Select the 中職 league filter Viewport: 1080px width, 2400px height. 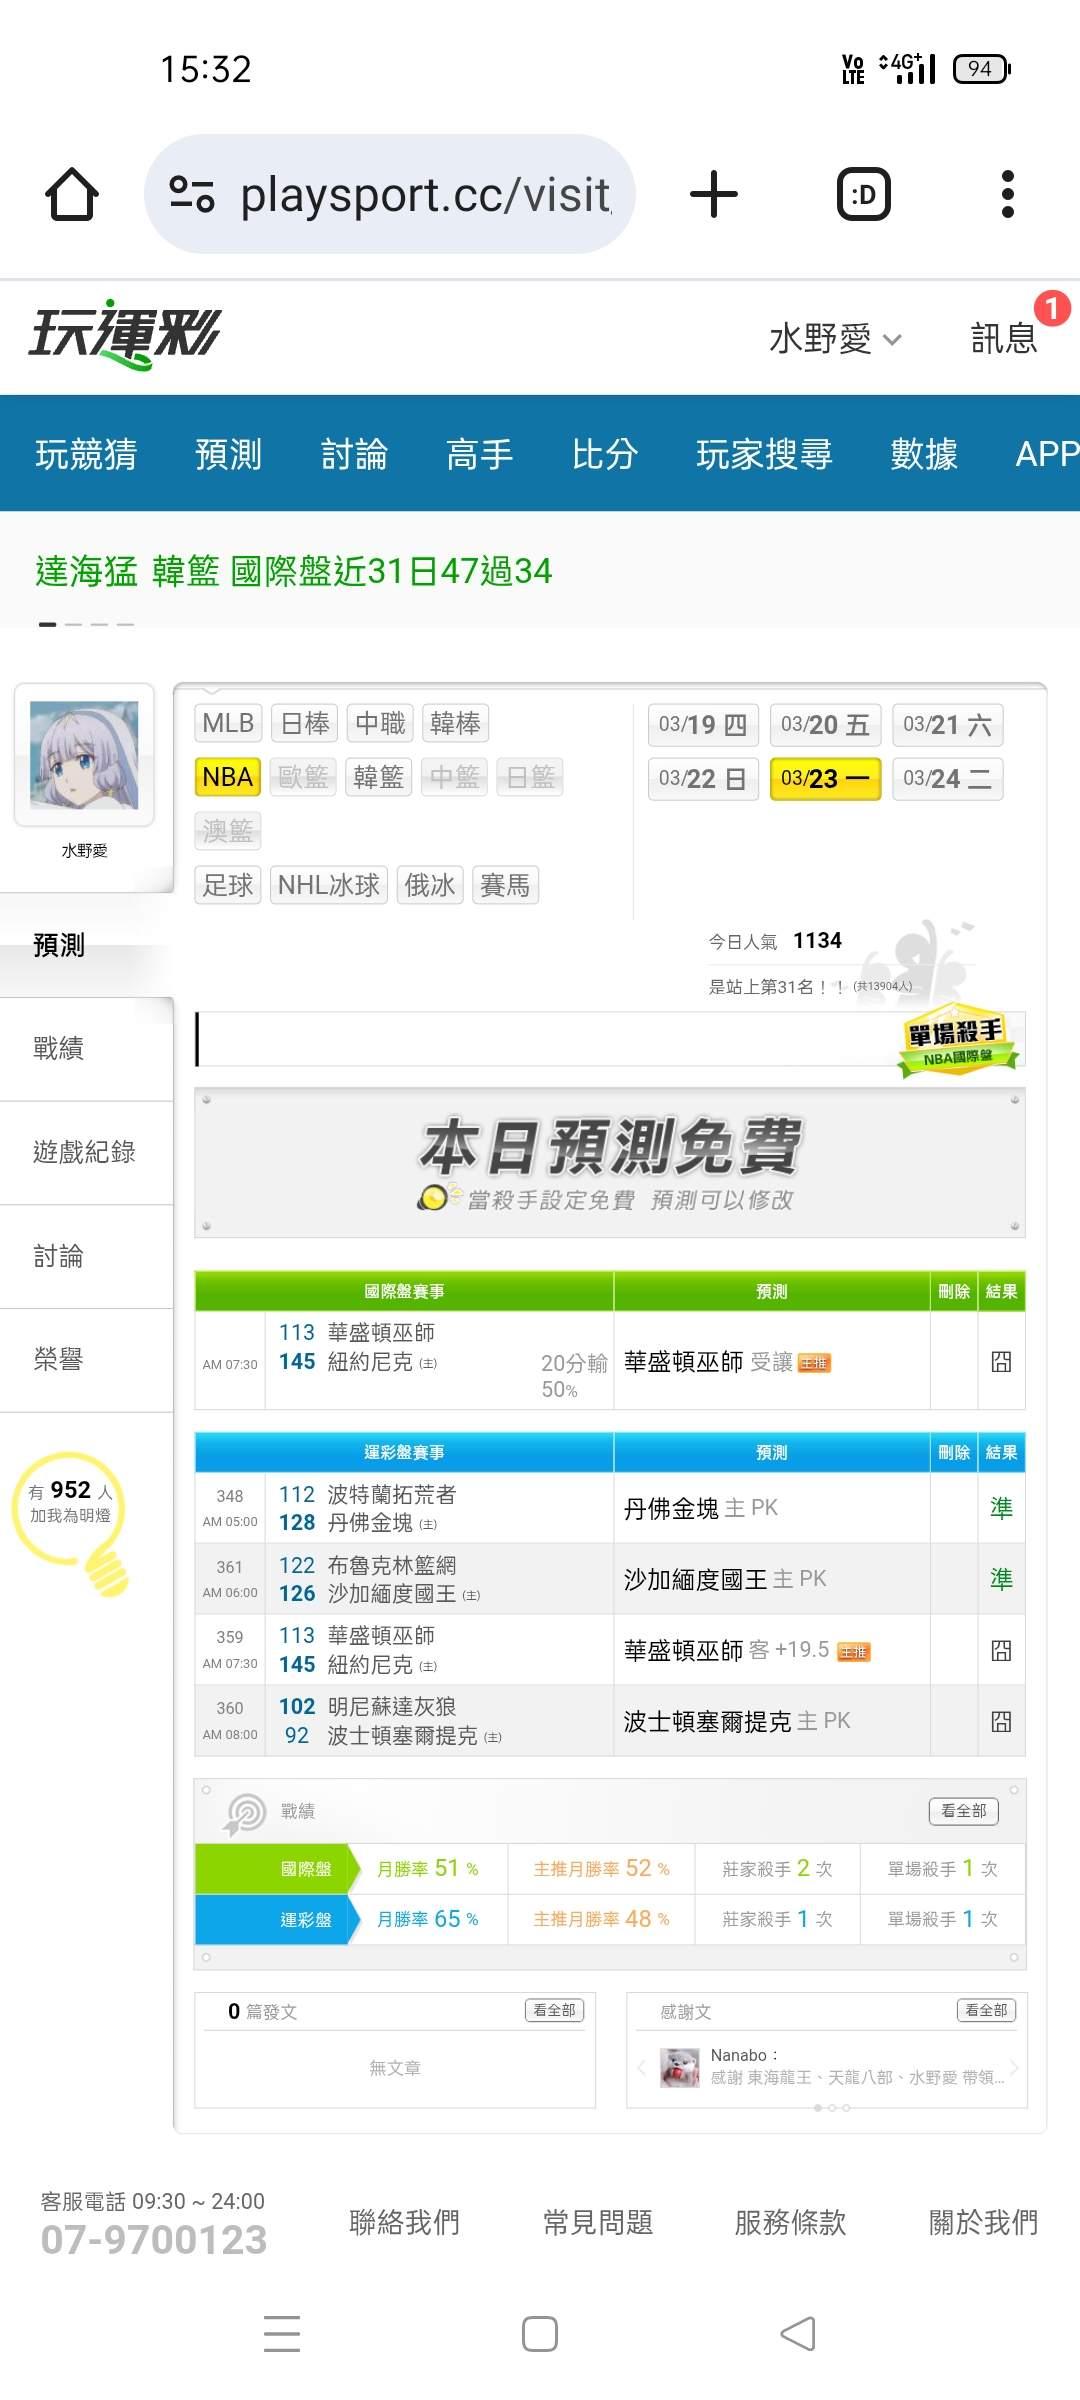point(380,723)
